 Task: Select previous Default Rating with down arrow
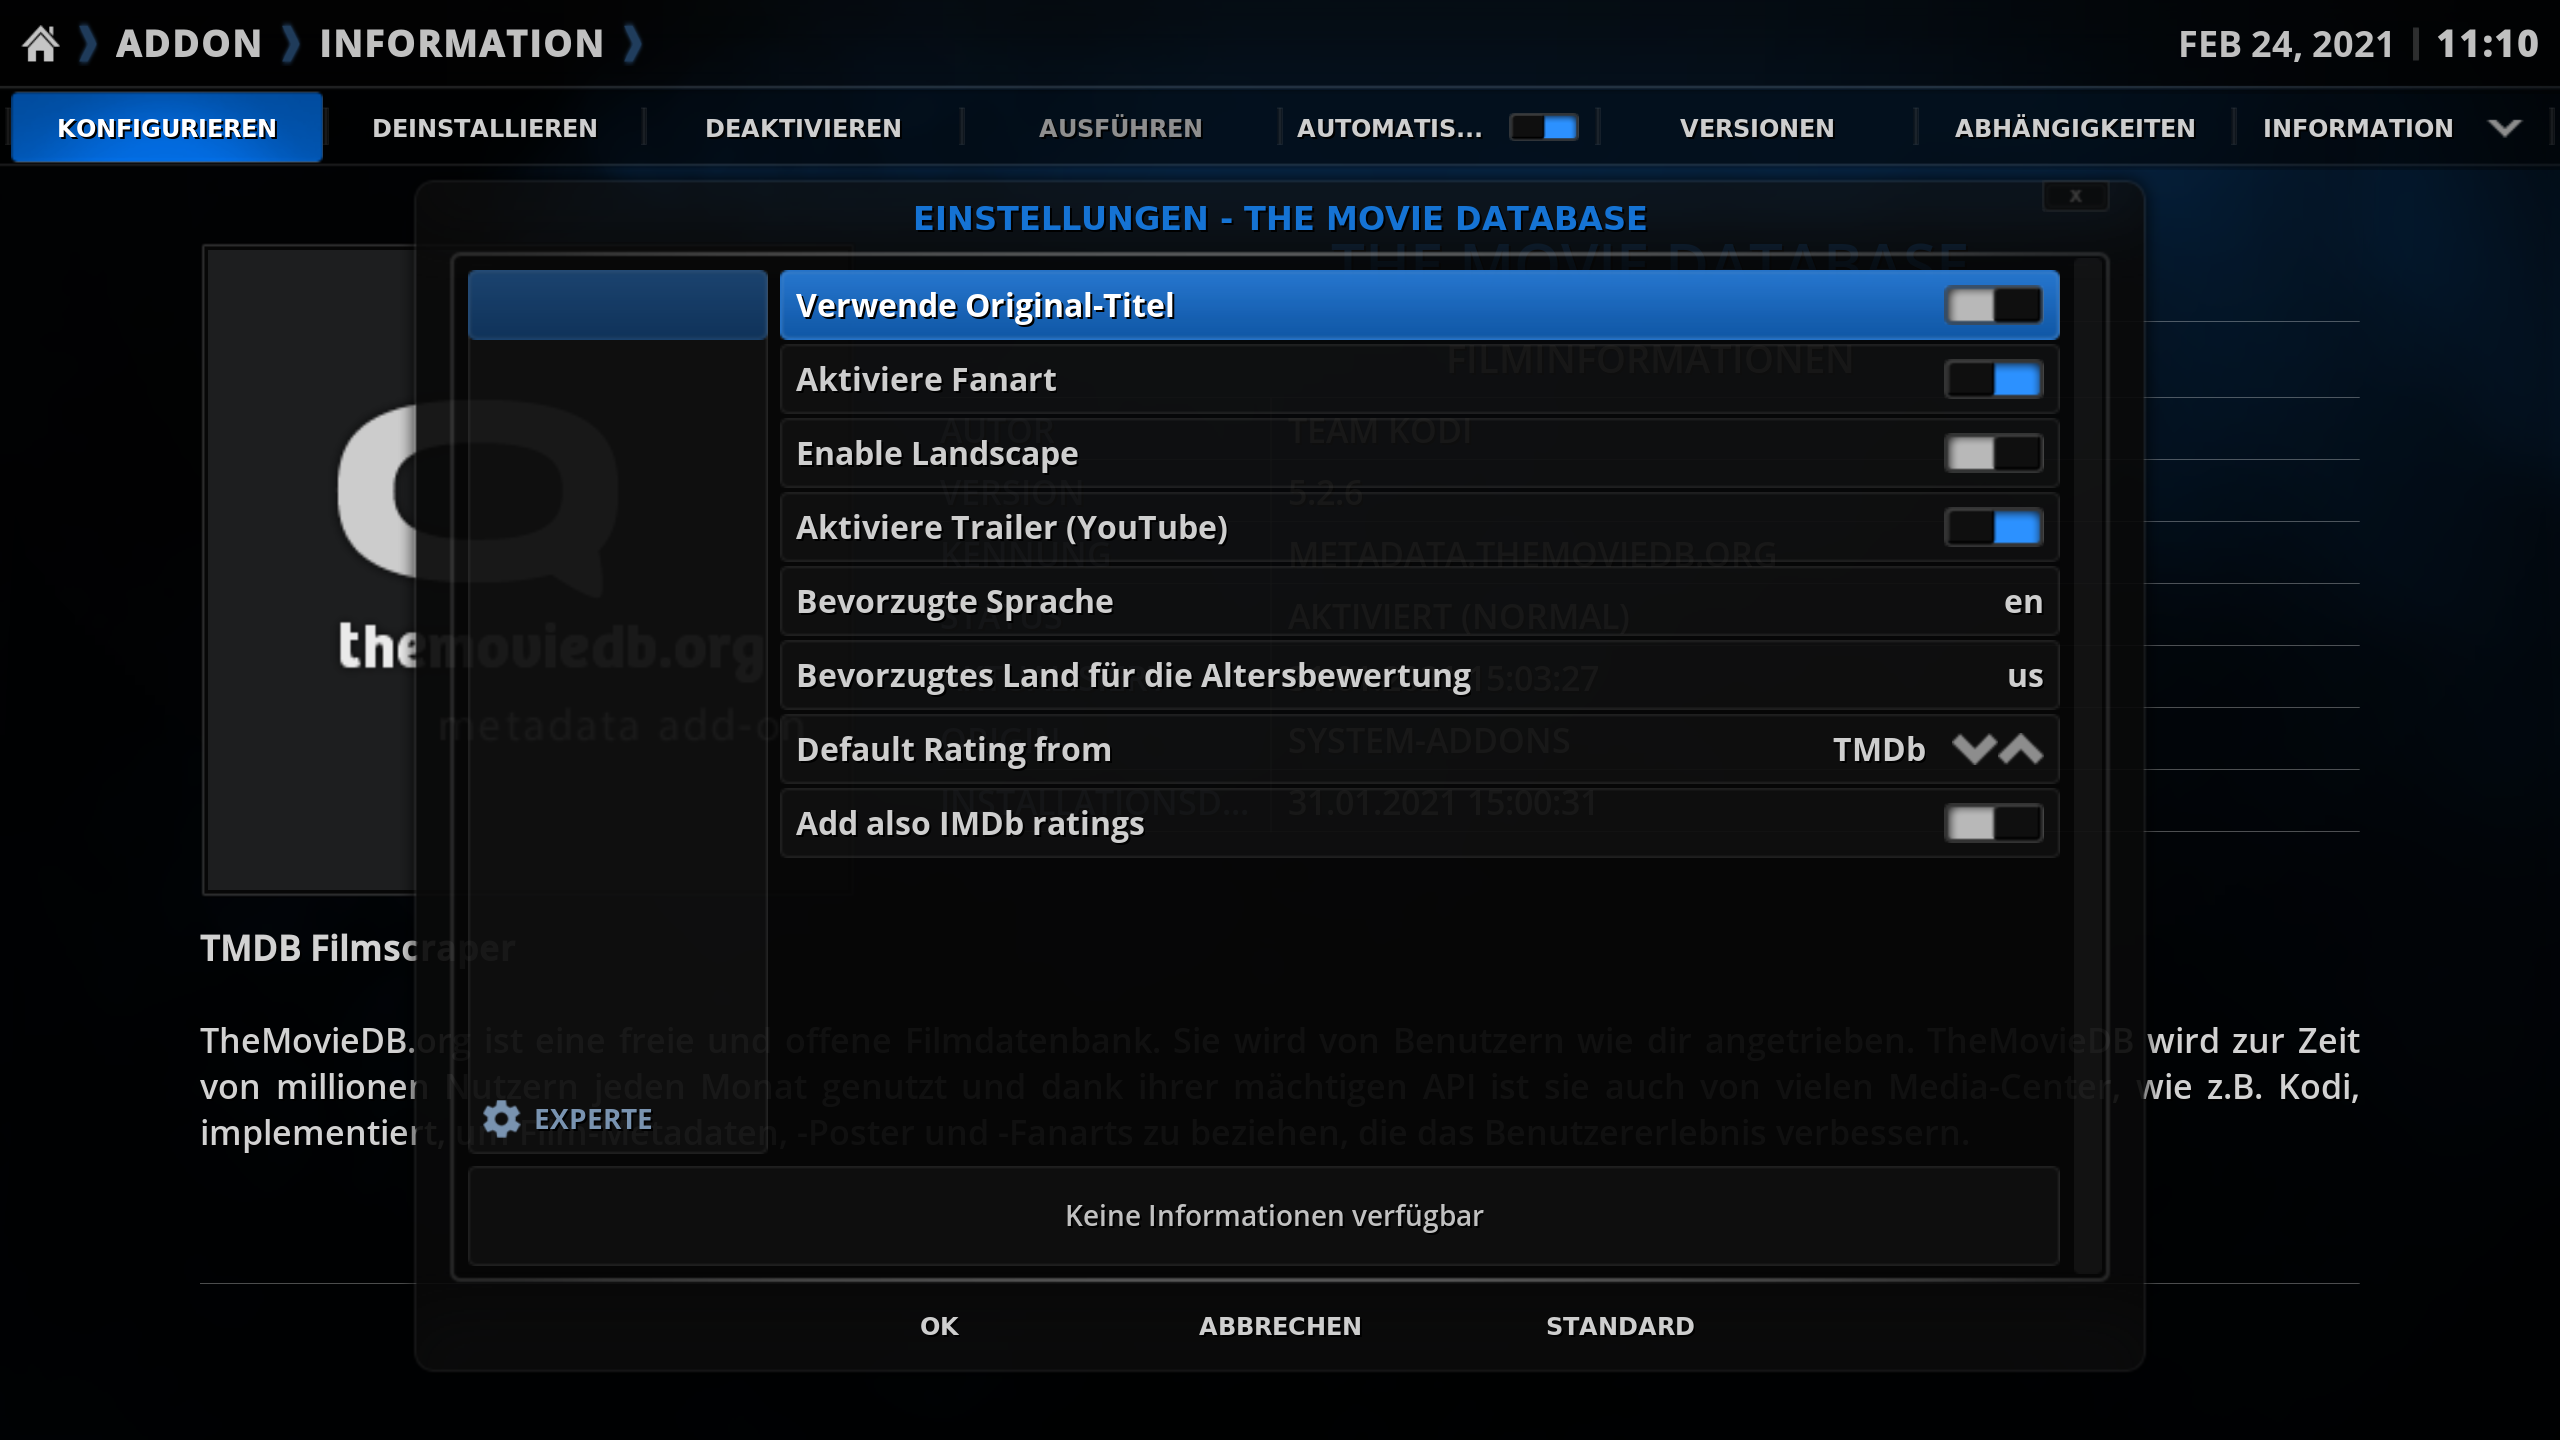1974,749
